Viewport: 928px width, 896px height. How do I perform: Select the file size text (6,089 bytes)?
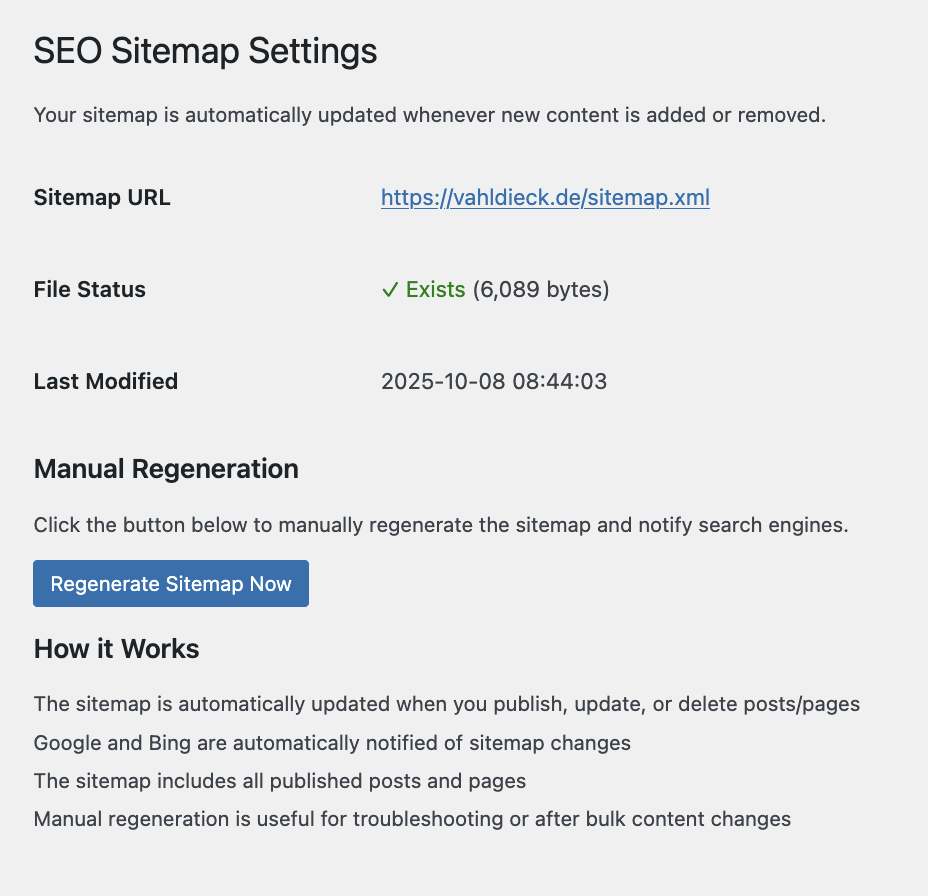540,289
